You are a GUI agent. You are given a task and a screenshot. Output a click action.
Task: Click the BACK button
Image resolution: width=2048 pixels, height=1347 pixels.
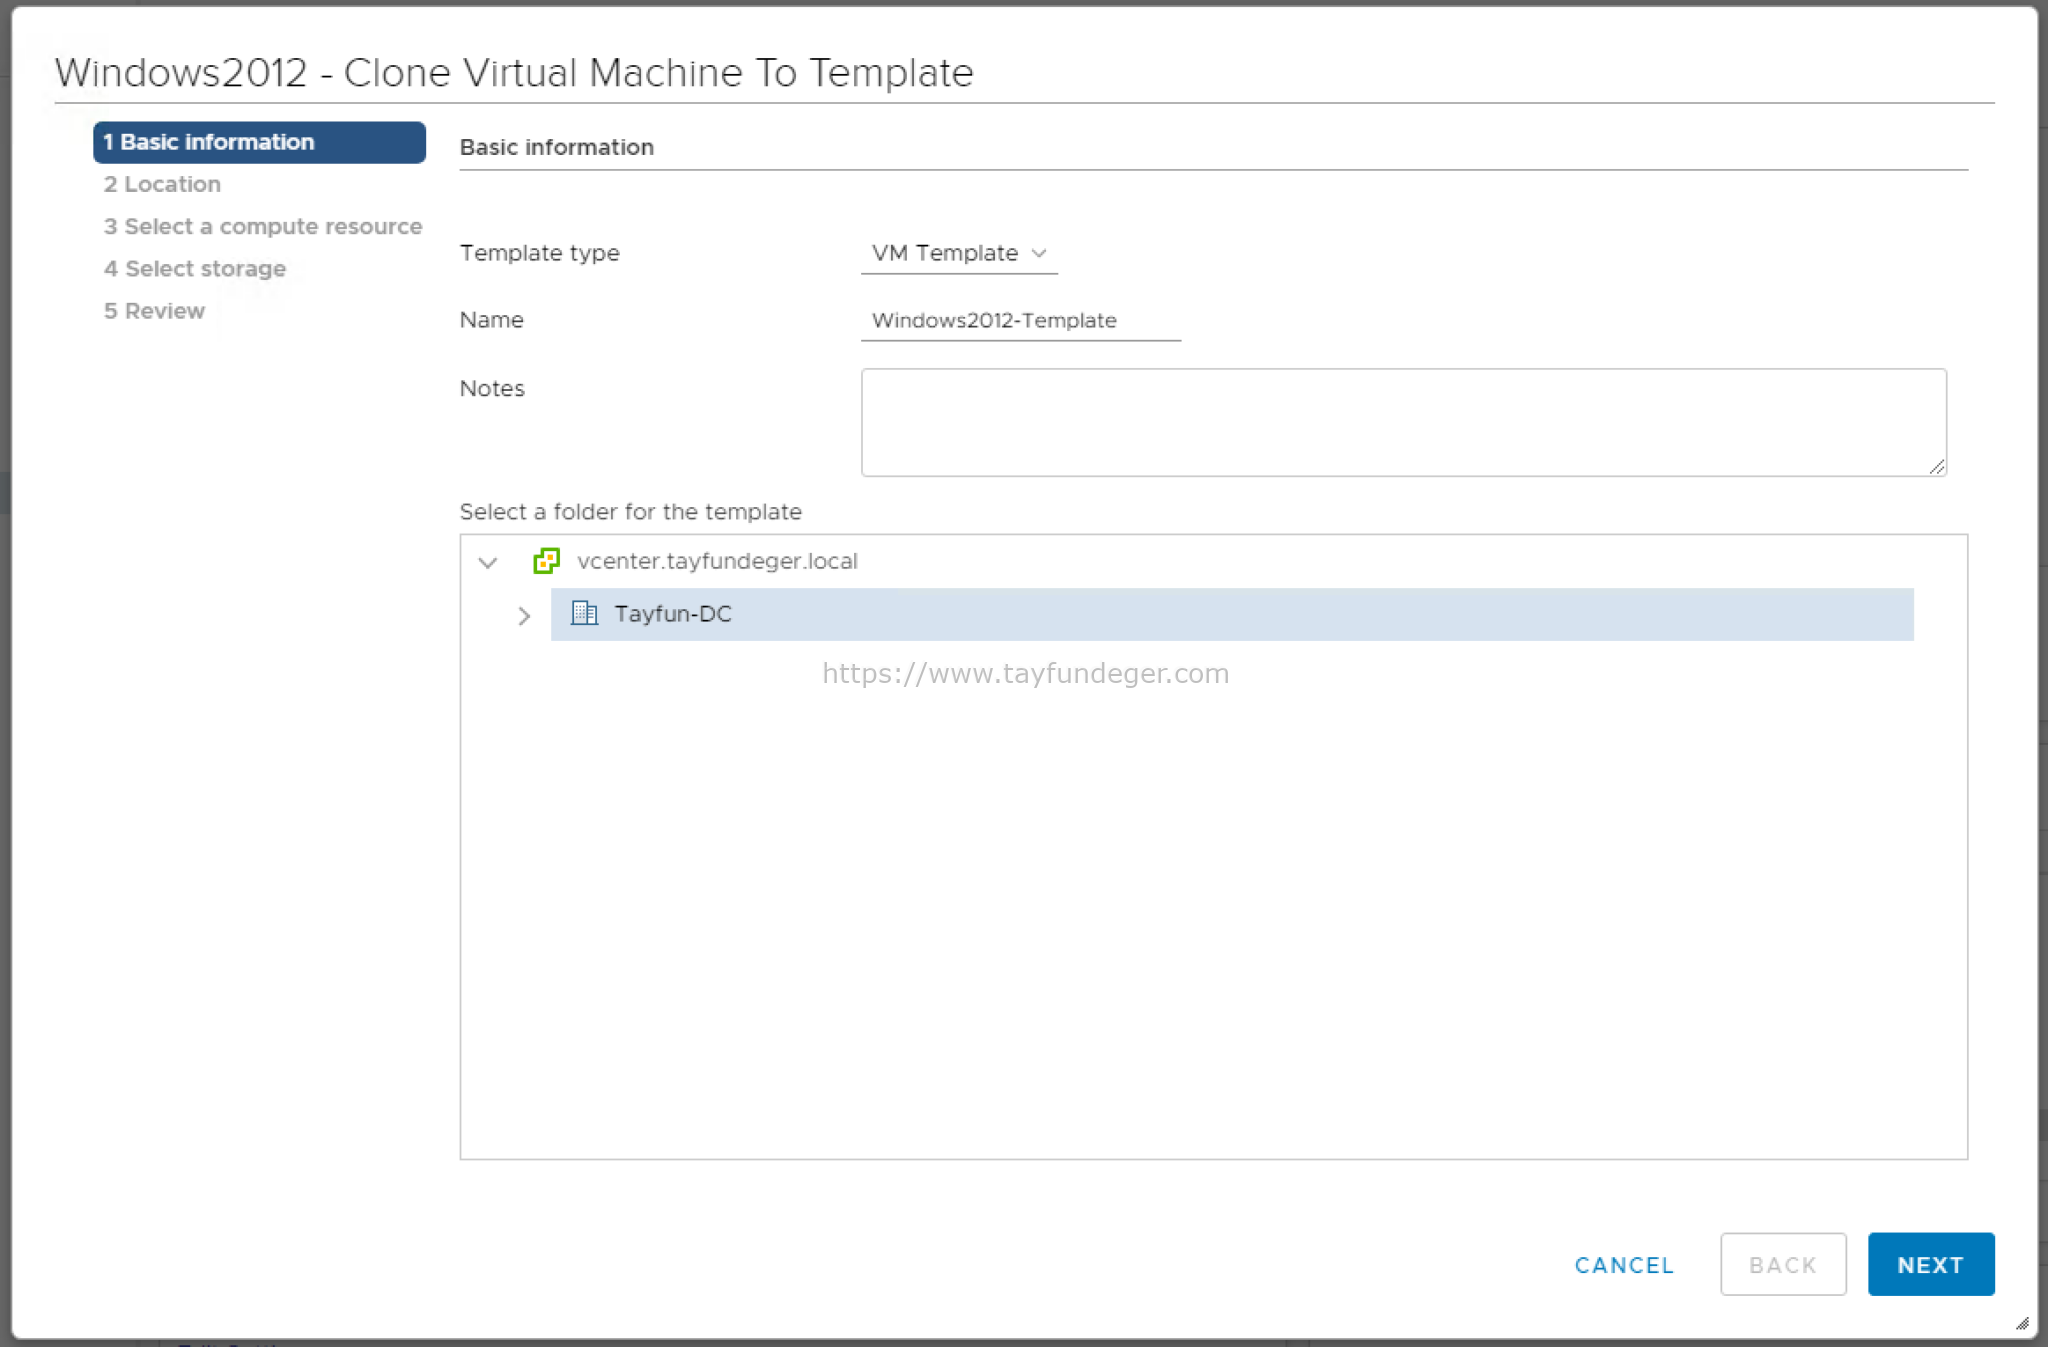[x=1783, y=1265]
